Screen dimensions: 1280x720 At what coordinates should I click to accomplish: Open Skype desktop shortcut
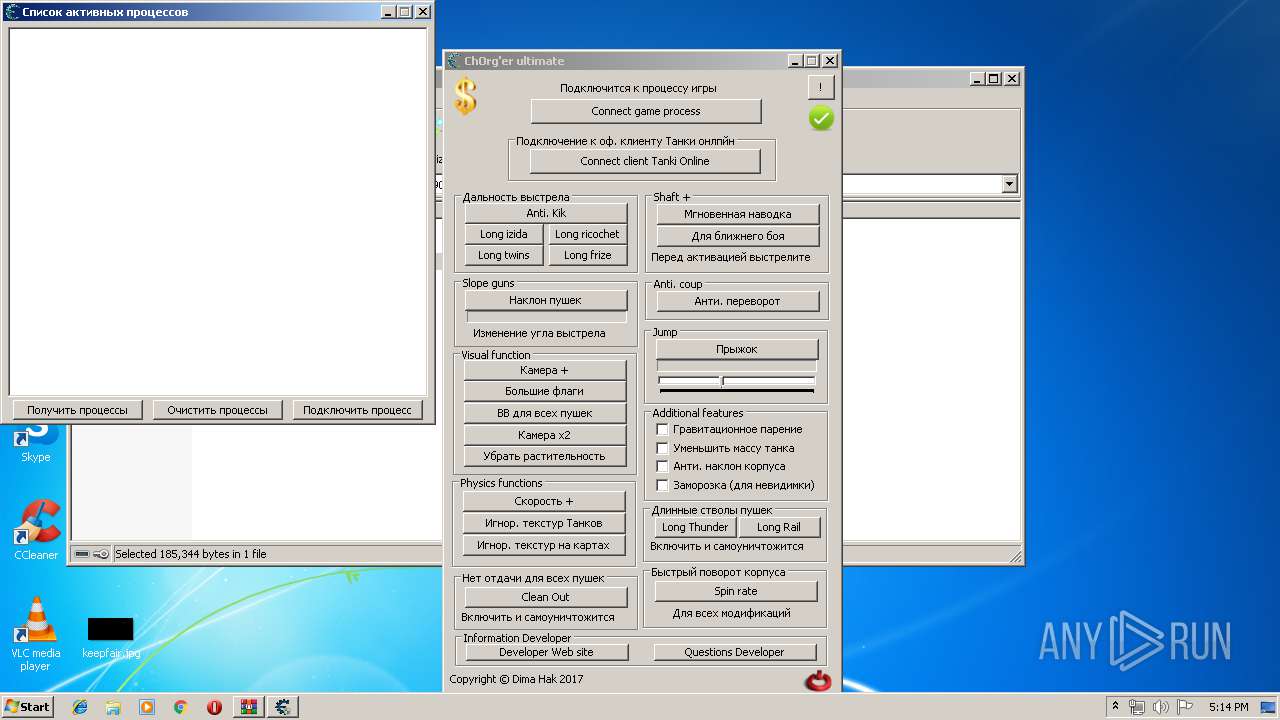pyautogui.click(x=36, y=441)
